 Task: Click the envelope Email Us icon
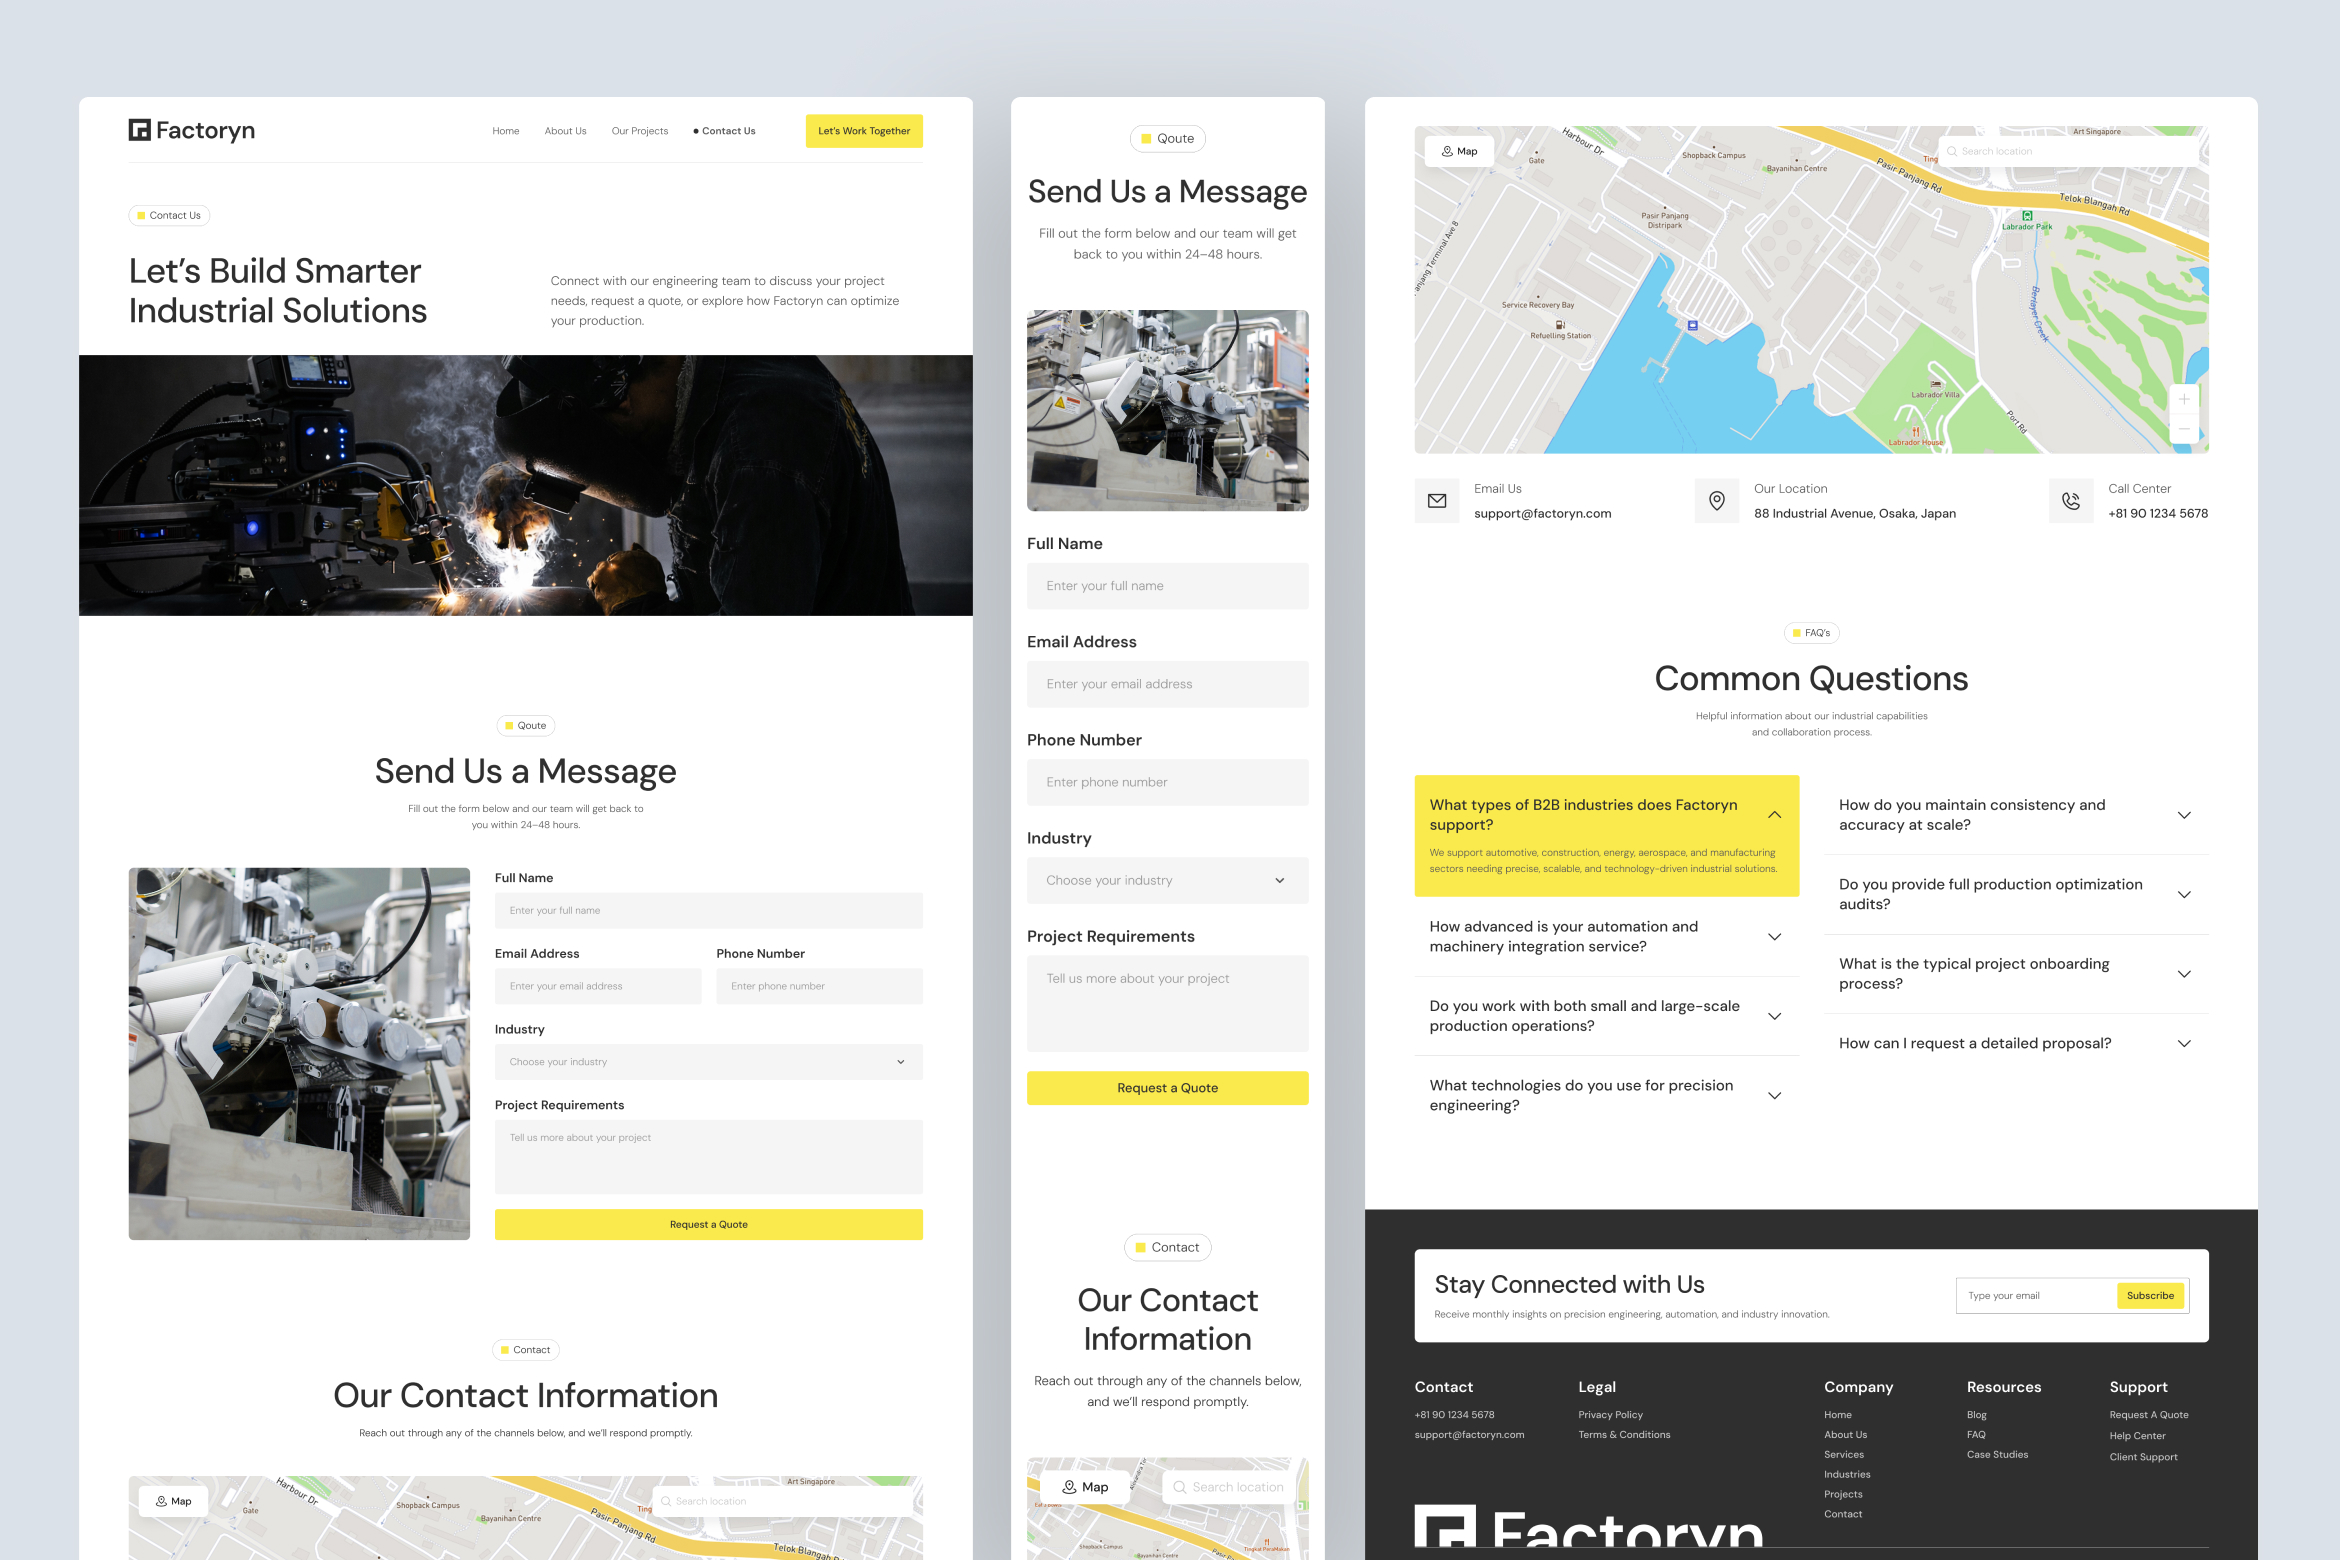pyautogui.click(x=1437, y=501)
